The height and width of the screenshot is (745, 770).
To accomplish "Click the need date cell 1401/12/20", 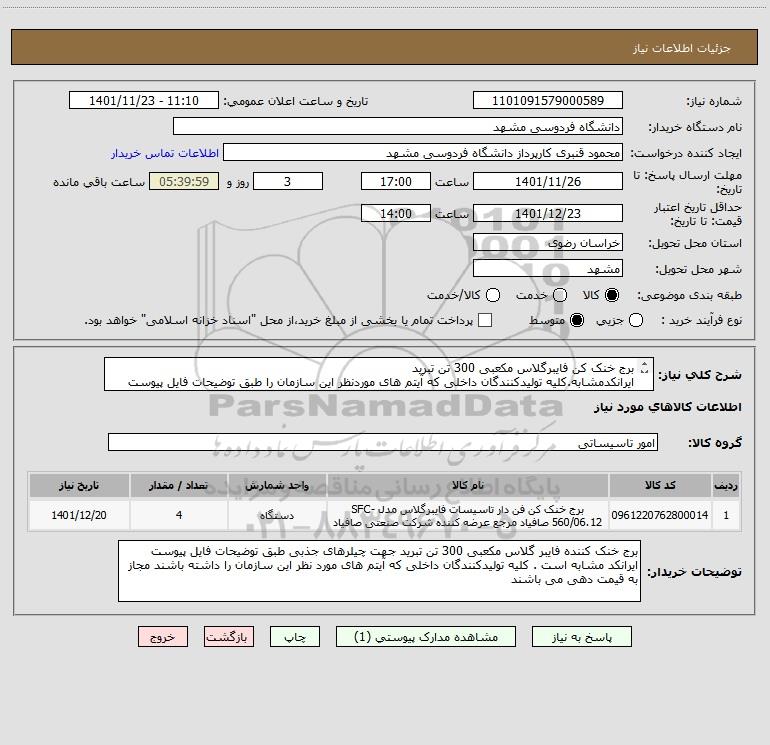I will 79,515.
